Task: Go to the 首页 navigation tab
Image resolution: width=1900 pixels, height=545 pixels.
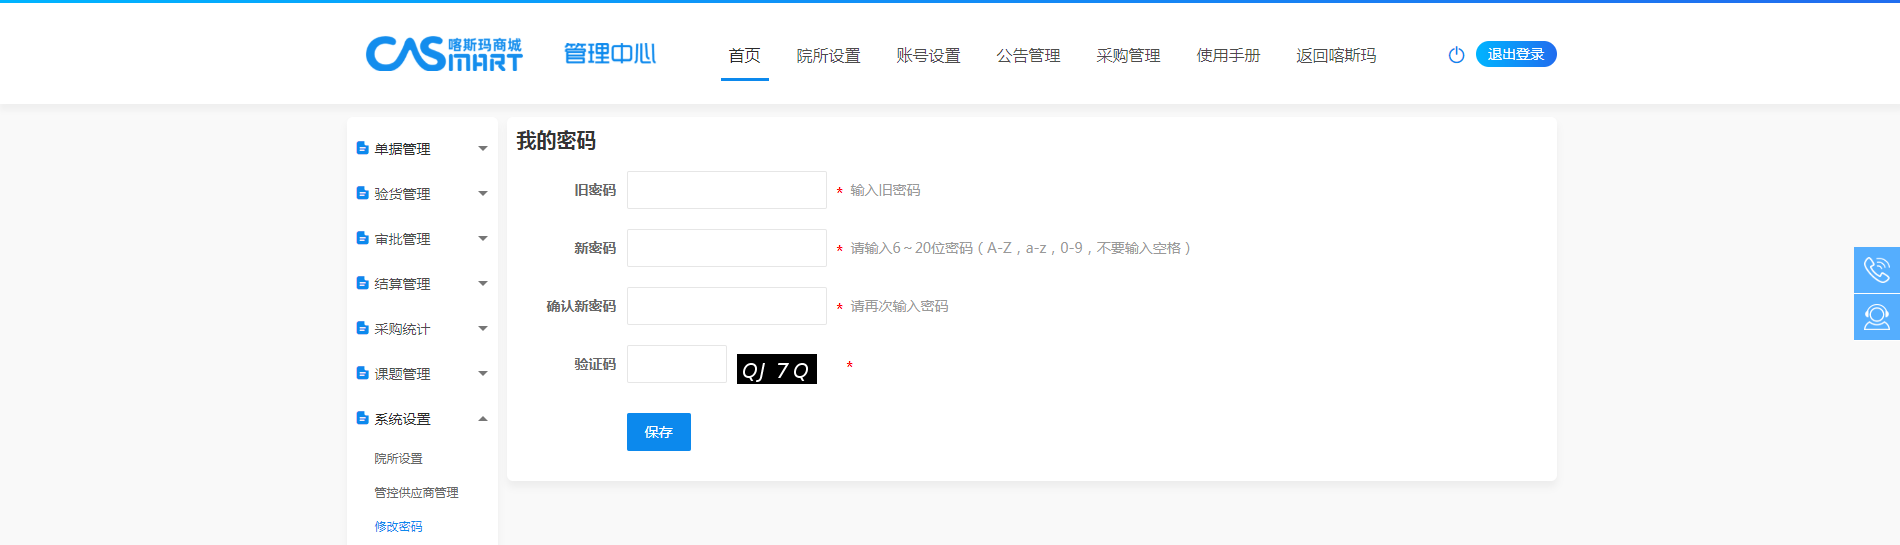Action: [x=744, y=56]
